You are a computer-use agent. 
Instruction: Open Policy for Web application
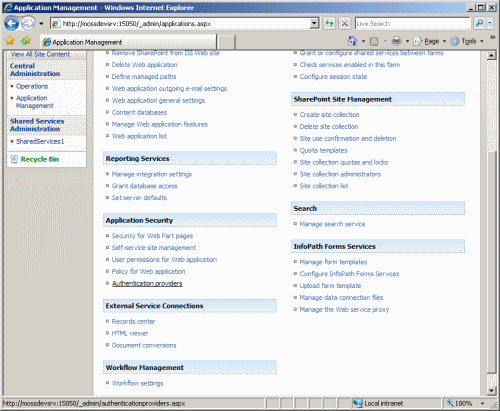[148, 272]
